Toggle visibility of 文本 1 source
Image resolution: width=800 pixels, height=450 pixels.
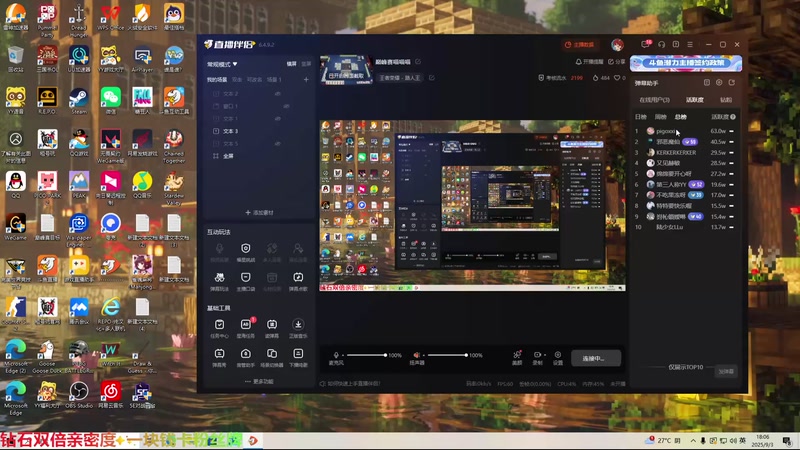tap(278, 118)
